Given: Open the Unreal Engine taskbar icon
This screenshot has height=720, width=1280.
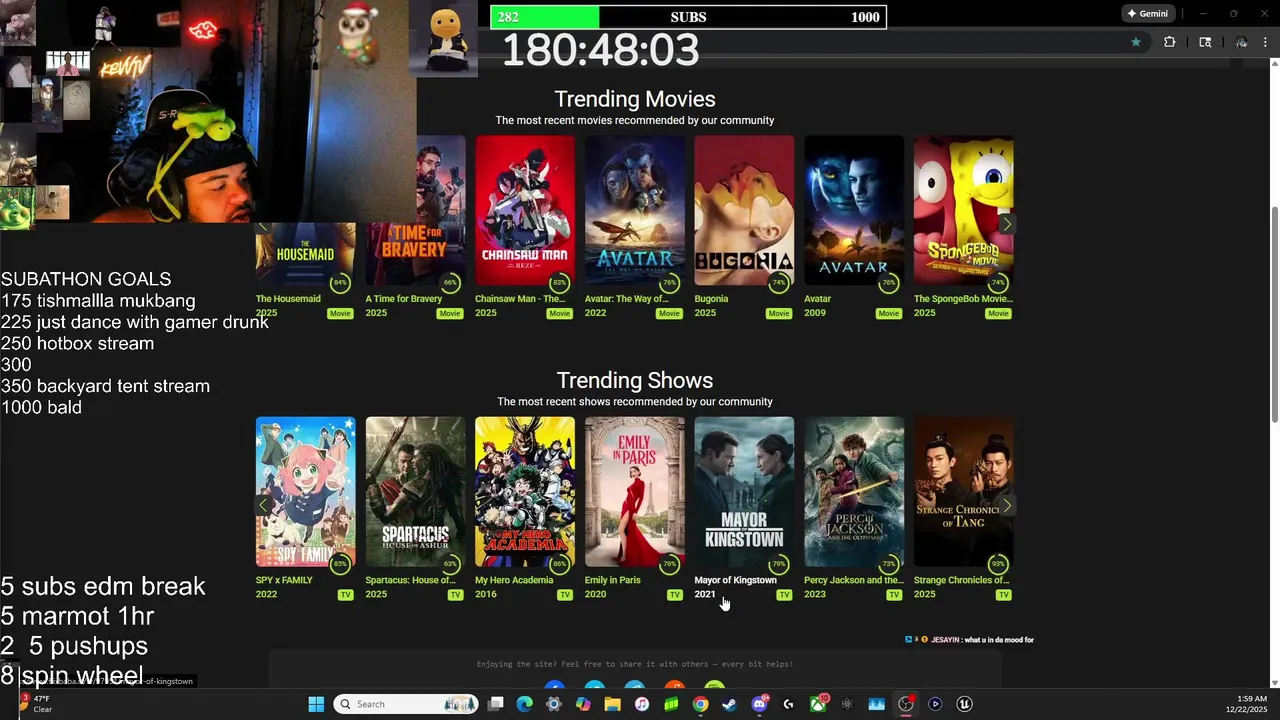Looking at the screenshot, I should coord(964,704).
